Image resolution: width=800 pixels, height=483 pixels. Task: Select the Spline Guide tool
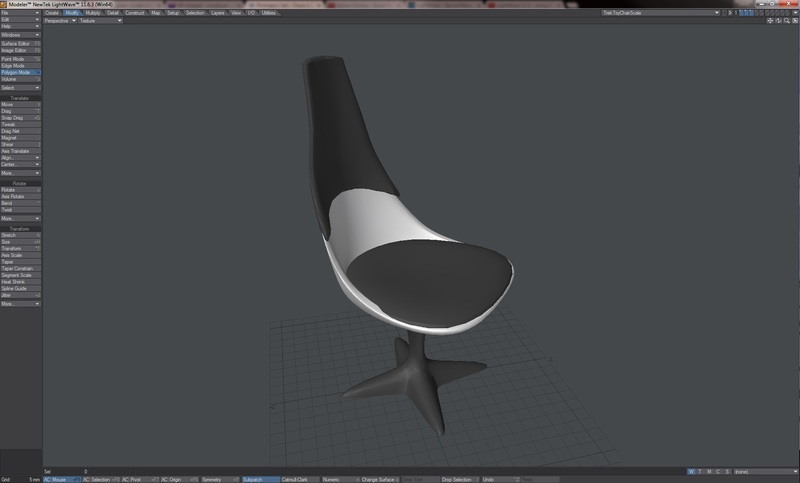20,288
